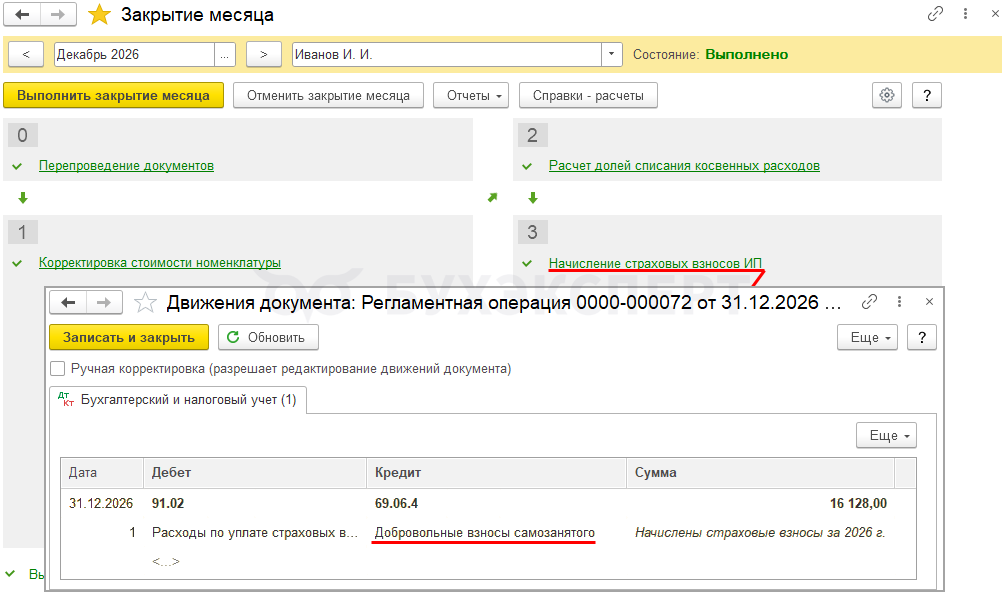Click checkmark beside Перепроведение документов
This screenshot has width=1002, height=592.
click(17, 166)
